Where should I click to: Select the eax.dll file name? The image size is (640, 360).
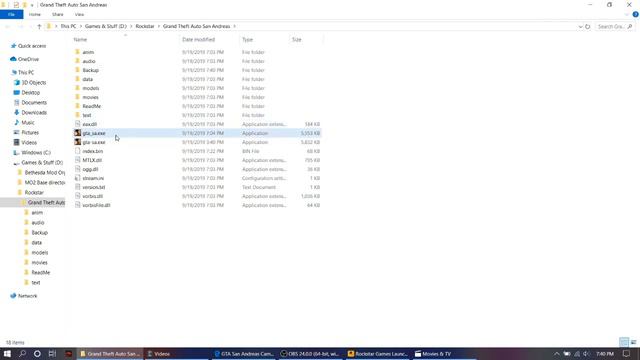89,124
